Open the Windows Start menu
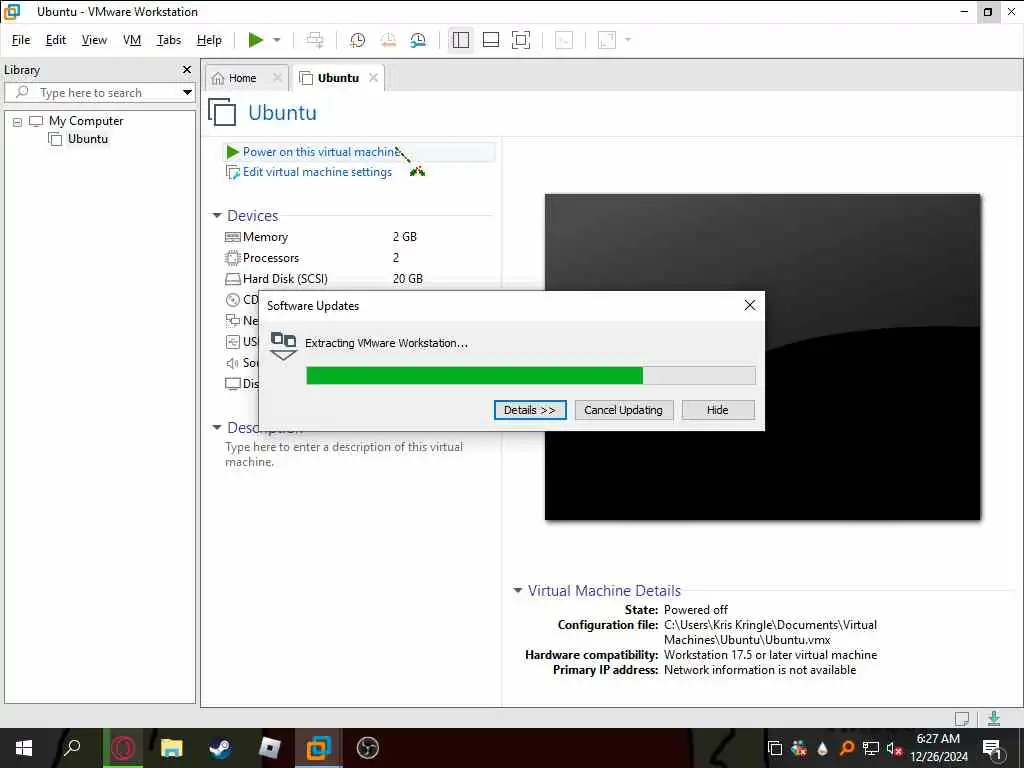This screenshot has width=1024, height=768. click(x=24, y=748)
